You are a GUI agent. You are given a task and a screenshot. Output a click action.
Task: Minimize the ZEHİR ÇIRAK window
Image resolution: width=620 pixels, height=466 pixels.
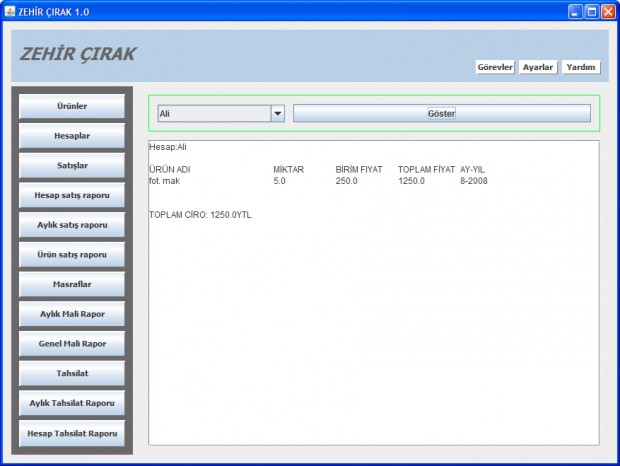tap(575, 12)
